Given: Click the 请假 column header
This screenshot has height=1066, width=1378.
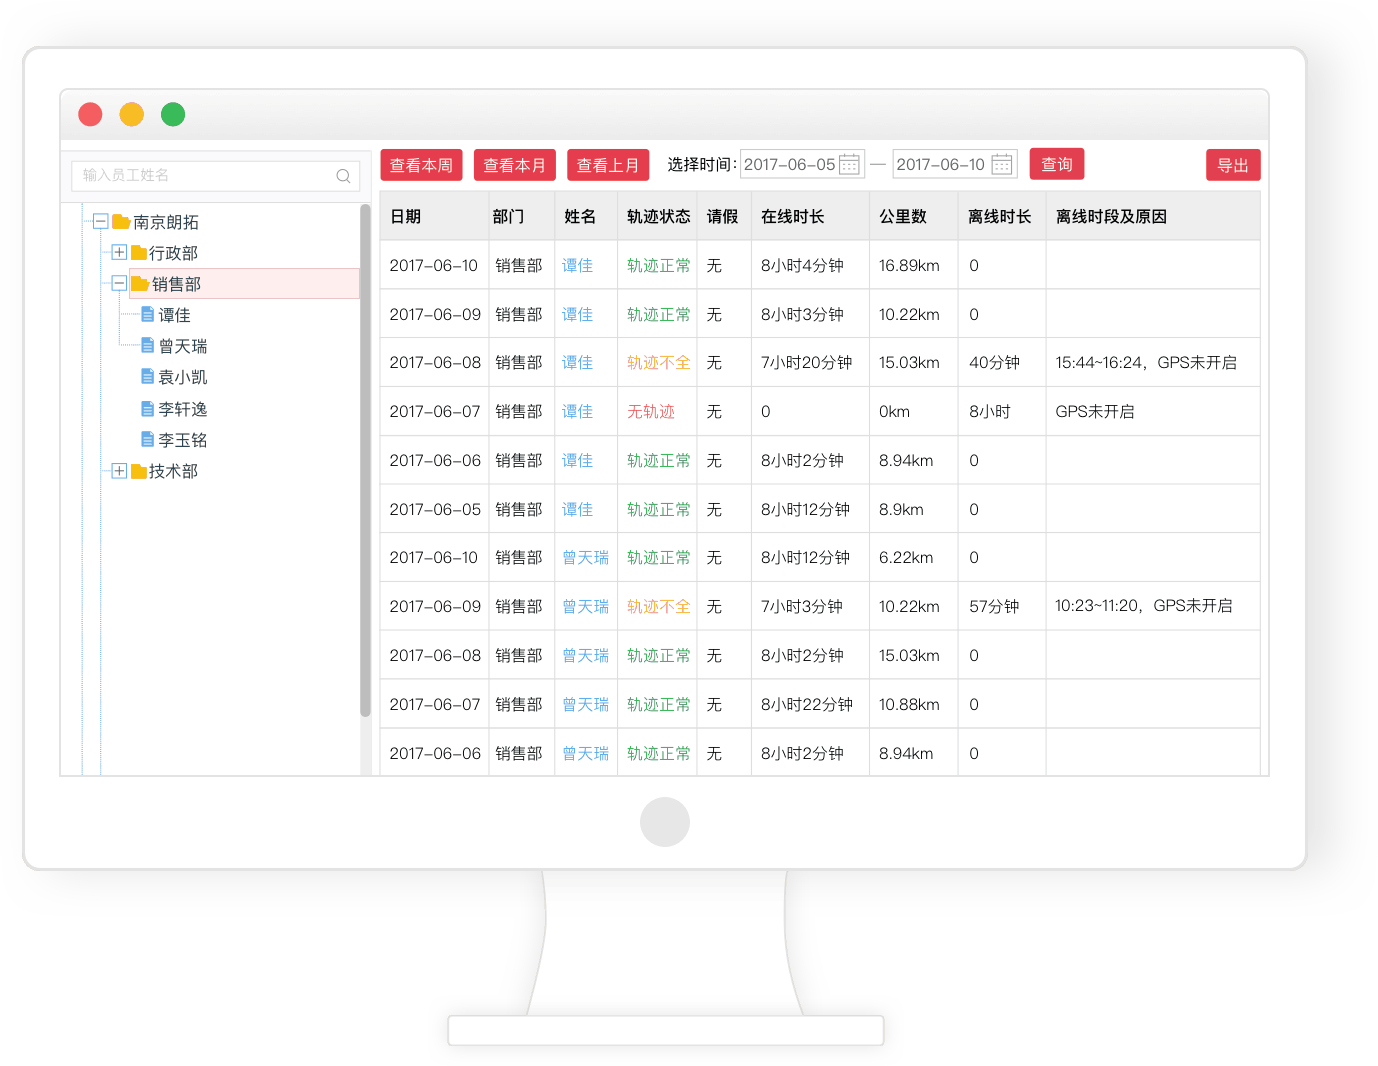Looking at the screenshot, I should (x=722, y=216).
